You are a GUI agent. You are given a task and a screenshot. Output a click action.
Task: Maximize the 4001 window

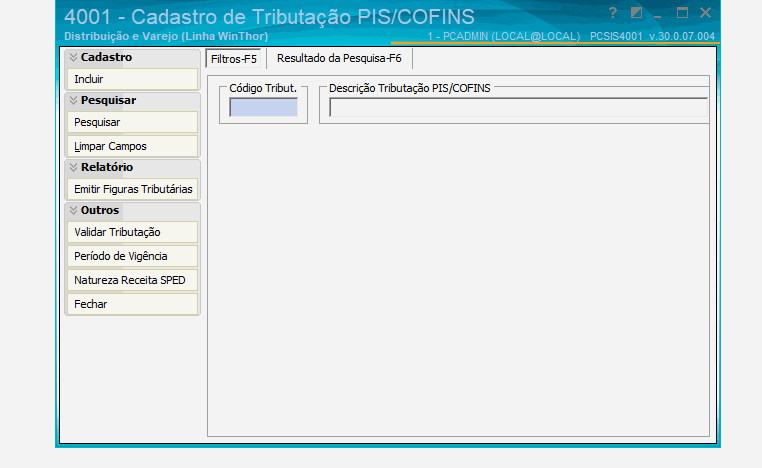[x=682, y=13]
